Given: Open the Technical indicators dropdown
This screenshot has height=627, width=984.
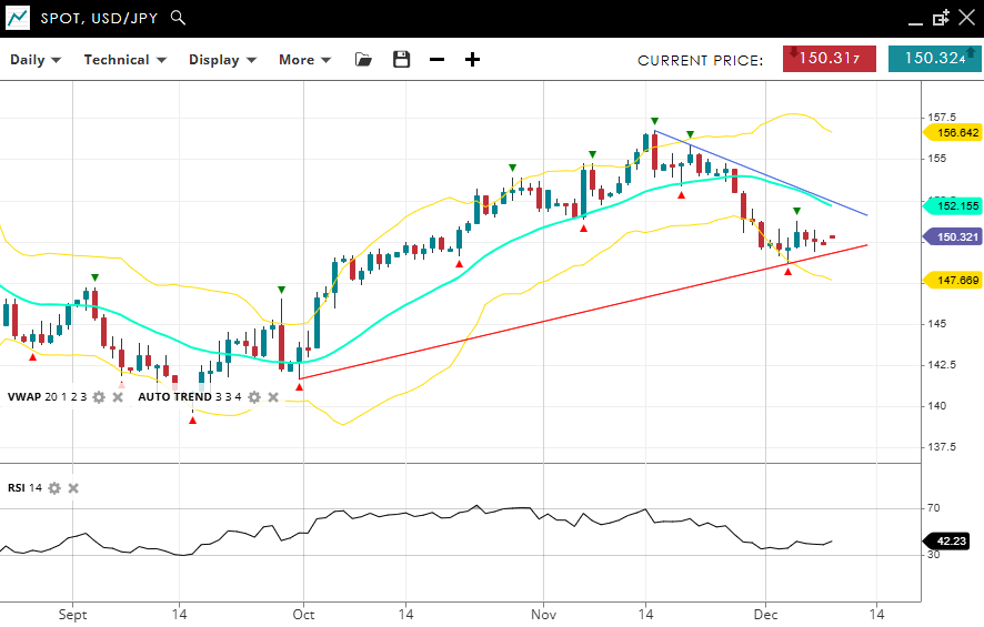Looking at the screenshot, I should (x=123, y=60).
